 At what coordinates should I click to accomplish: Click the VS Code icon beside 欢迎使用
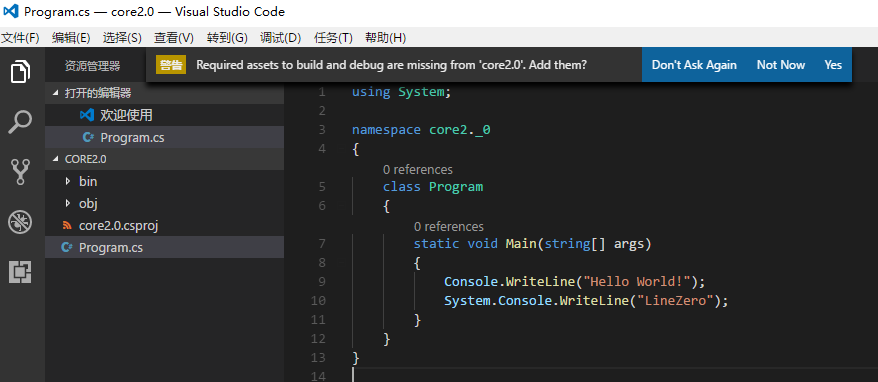click(87, 115)
